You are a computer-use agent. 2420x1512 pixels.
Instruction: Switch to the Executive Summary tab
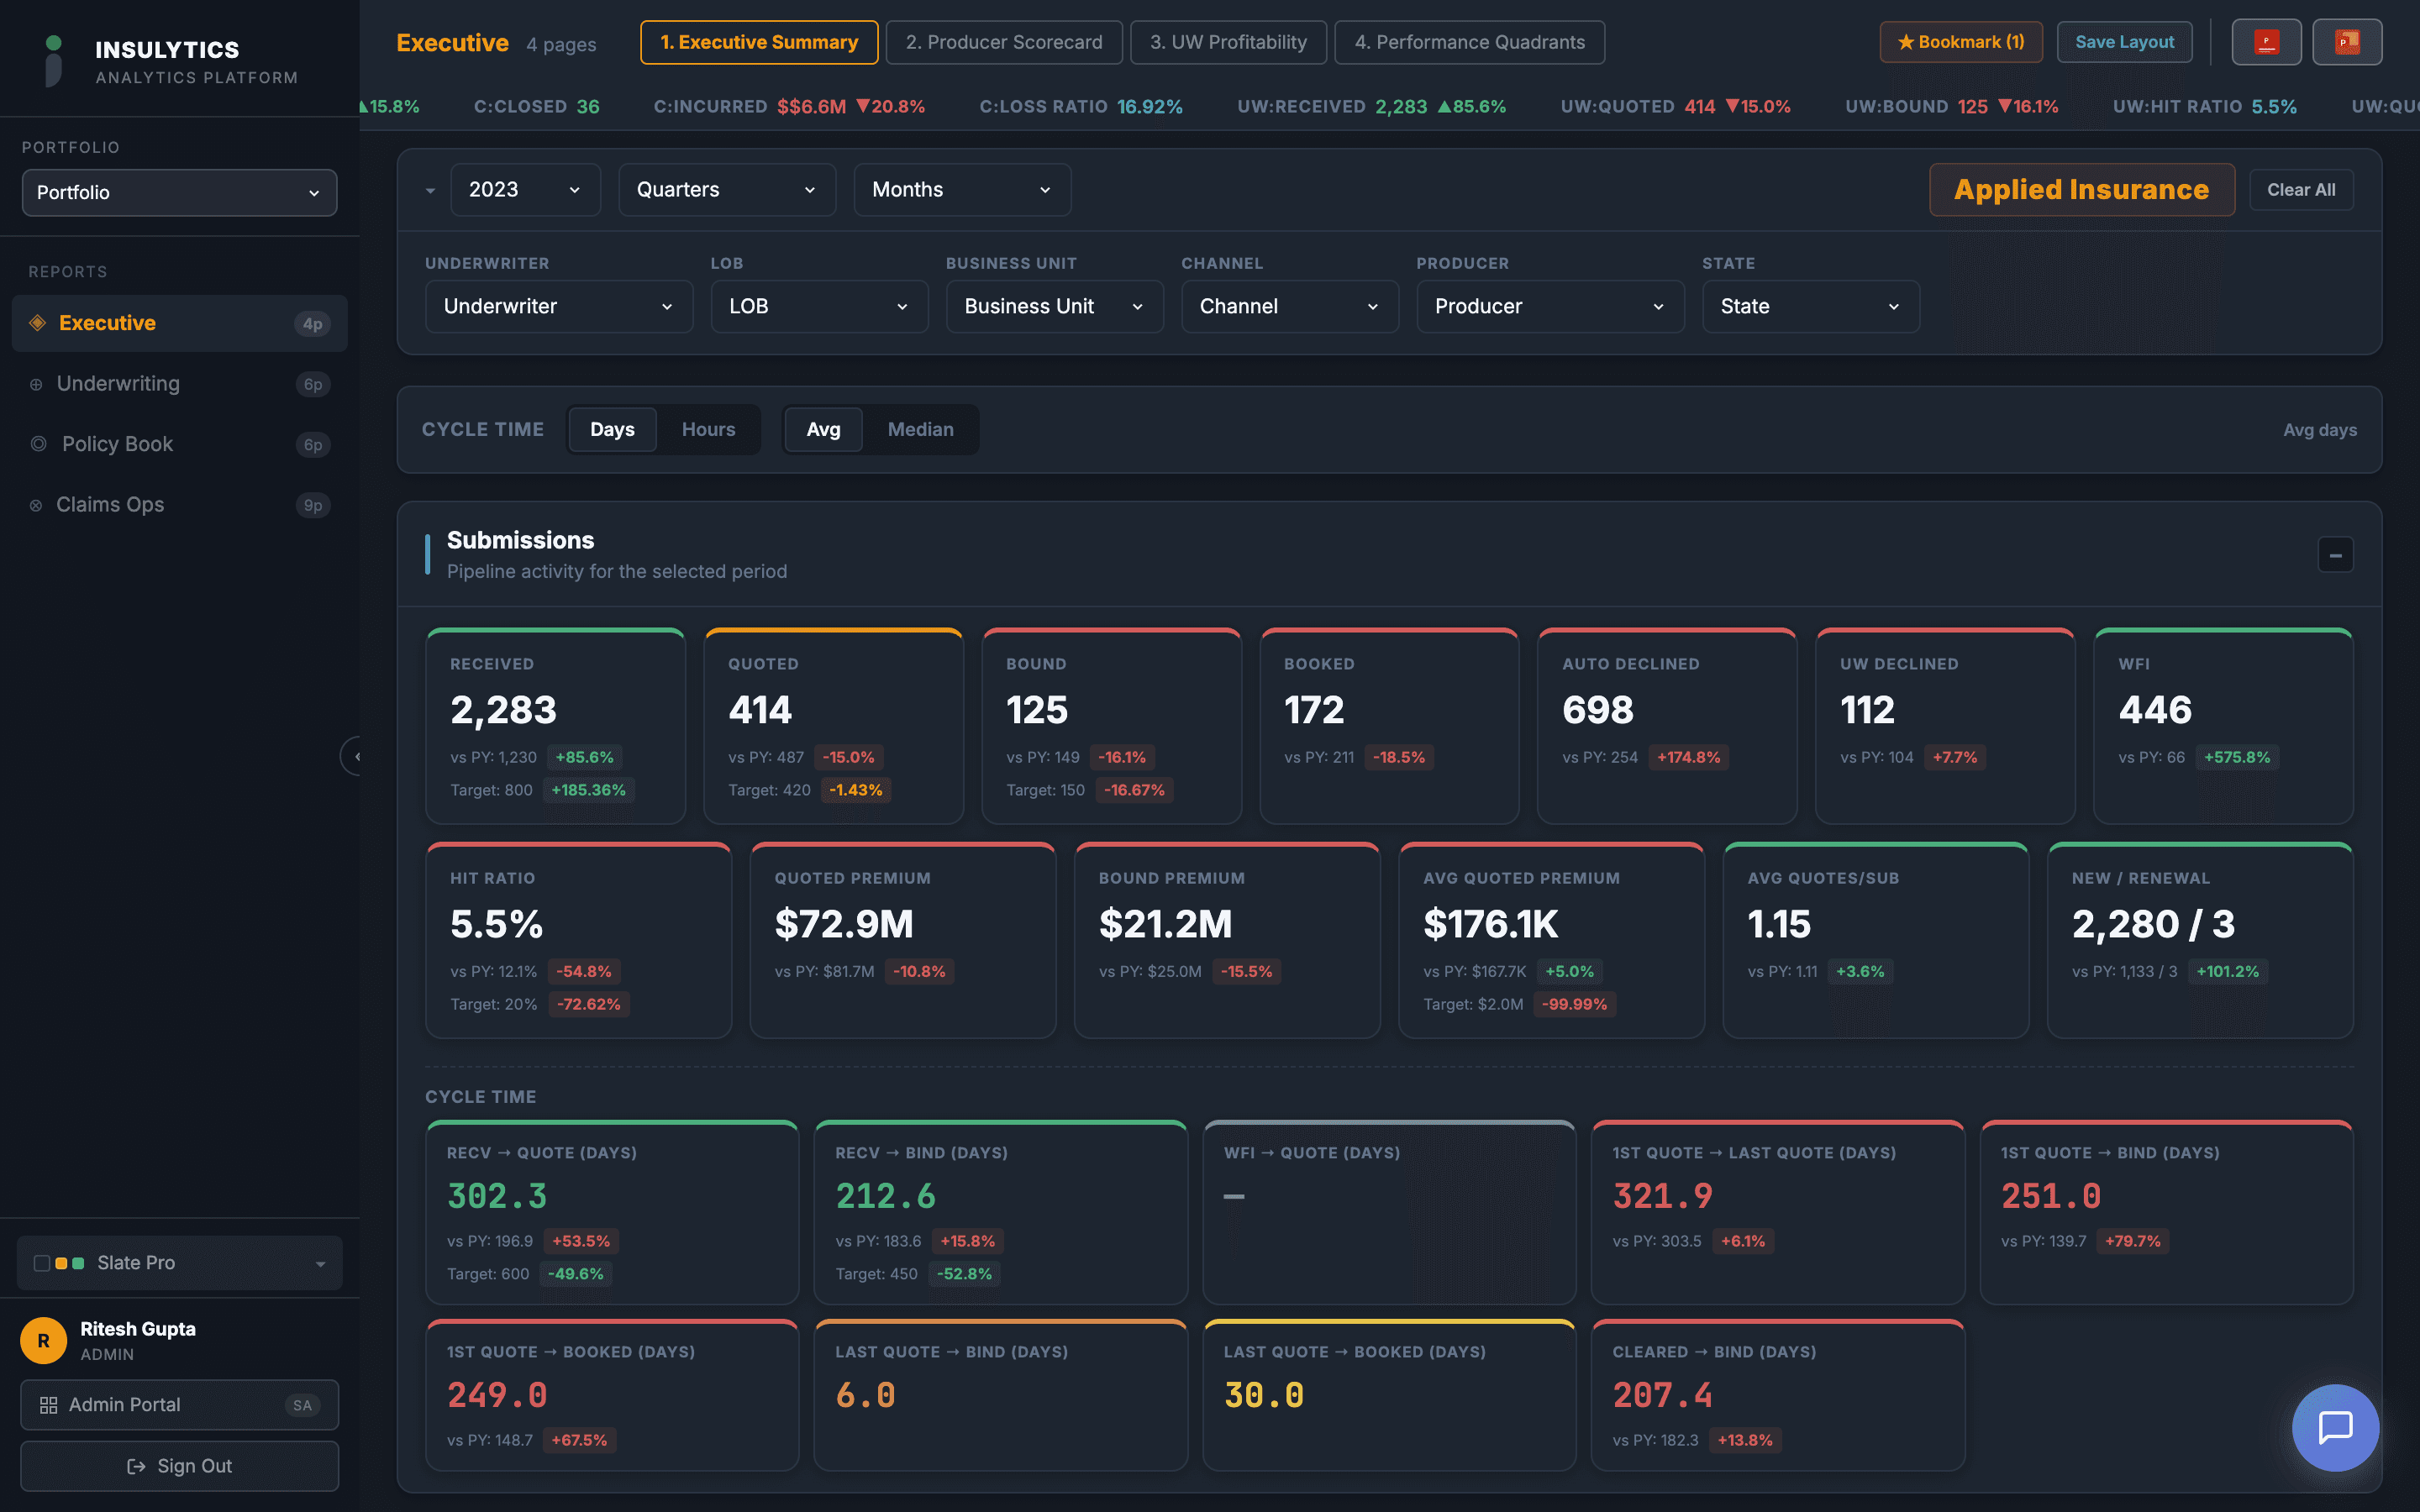759,42
